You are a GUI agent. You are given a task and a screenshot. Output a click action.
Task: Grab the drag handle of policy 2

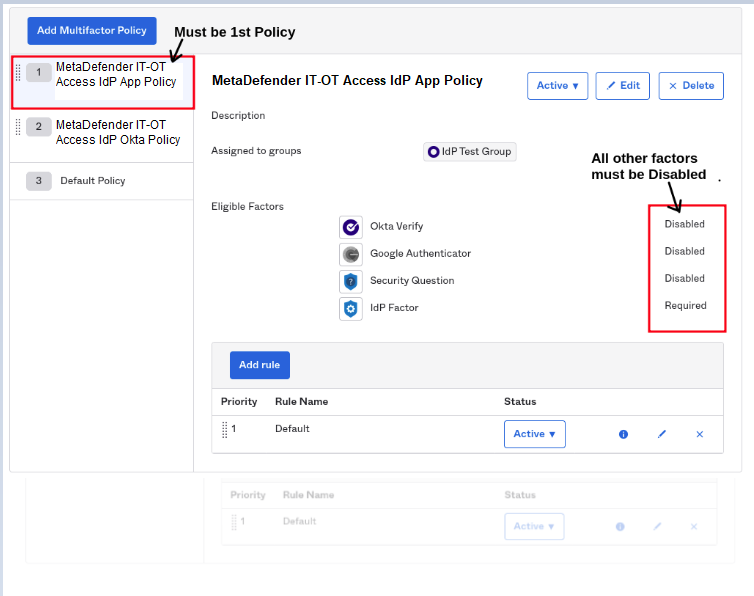coord(18,126)
